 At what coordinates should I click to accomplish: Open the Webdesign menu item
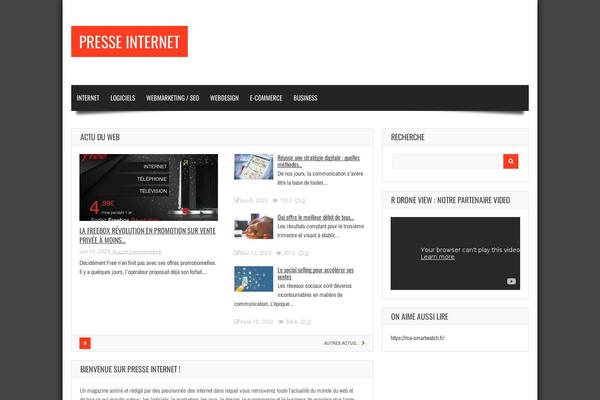[x=224, y=98]
